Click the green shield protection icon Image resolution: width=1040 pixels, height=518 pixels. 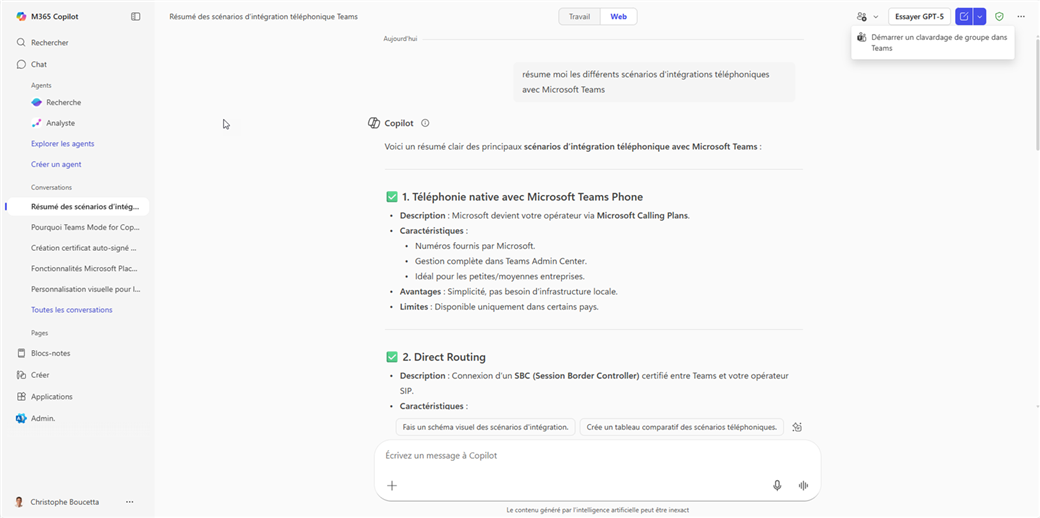coord(999,17)
